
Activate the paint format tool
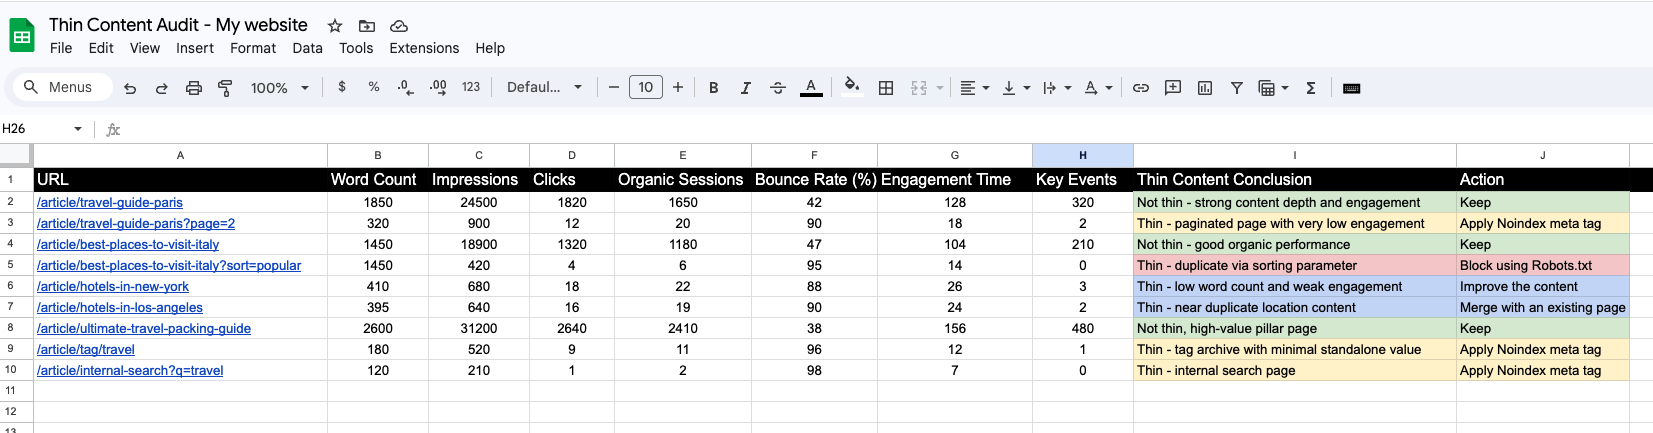pos(225,88)
